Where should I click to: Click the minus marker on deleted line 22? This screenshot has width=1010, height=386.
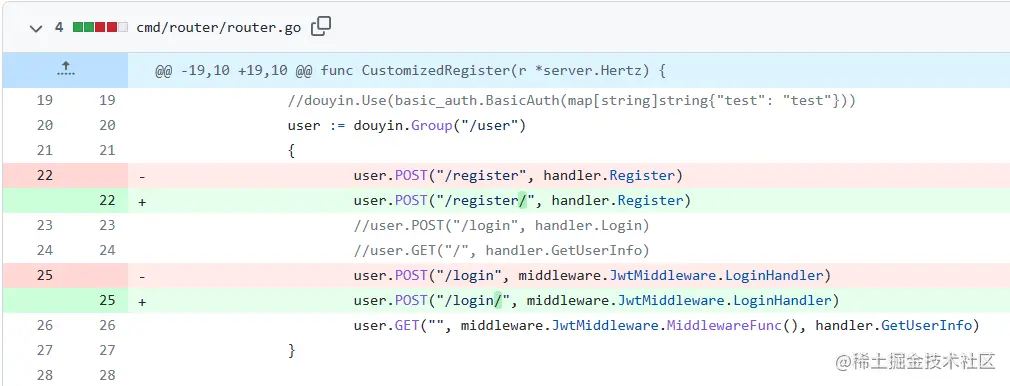(x=142, y=176)
